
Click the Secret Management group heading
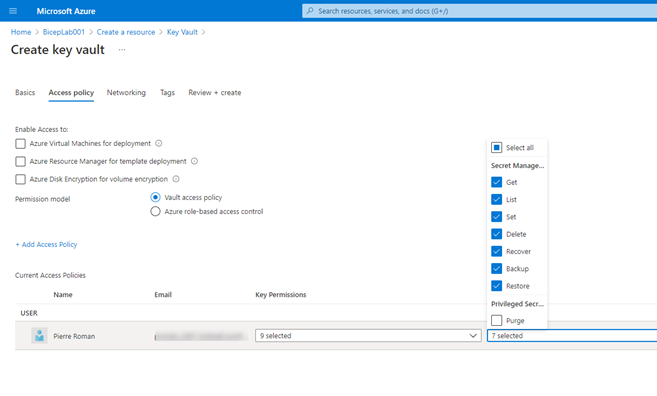click(517, 166)
